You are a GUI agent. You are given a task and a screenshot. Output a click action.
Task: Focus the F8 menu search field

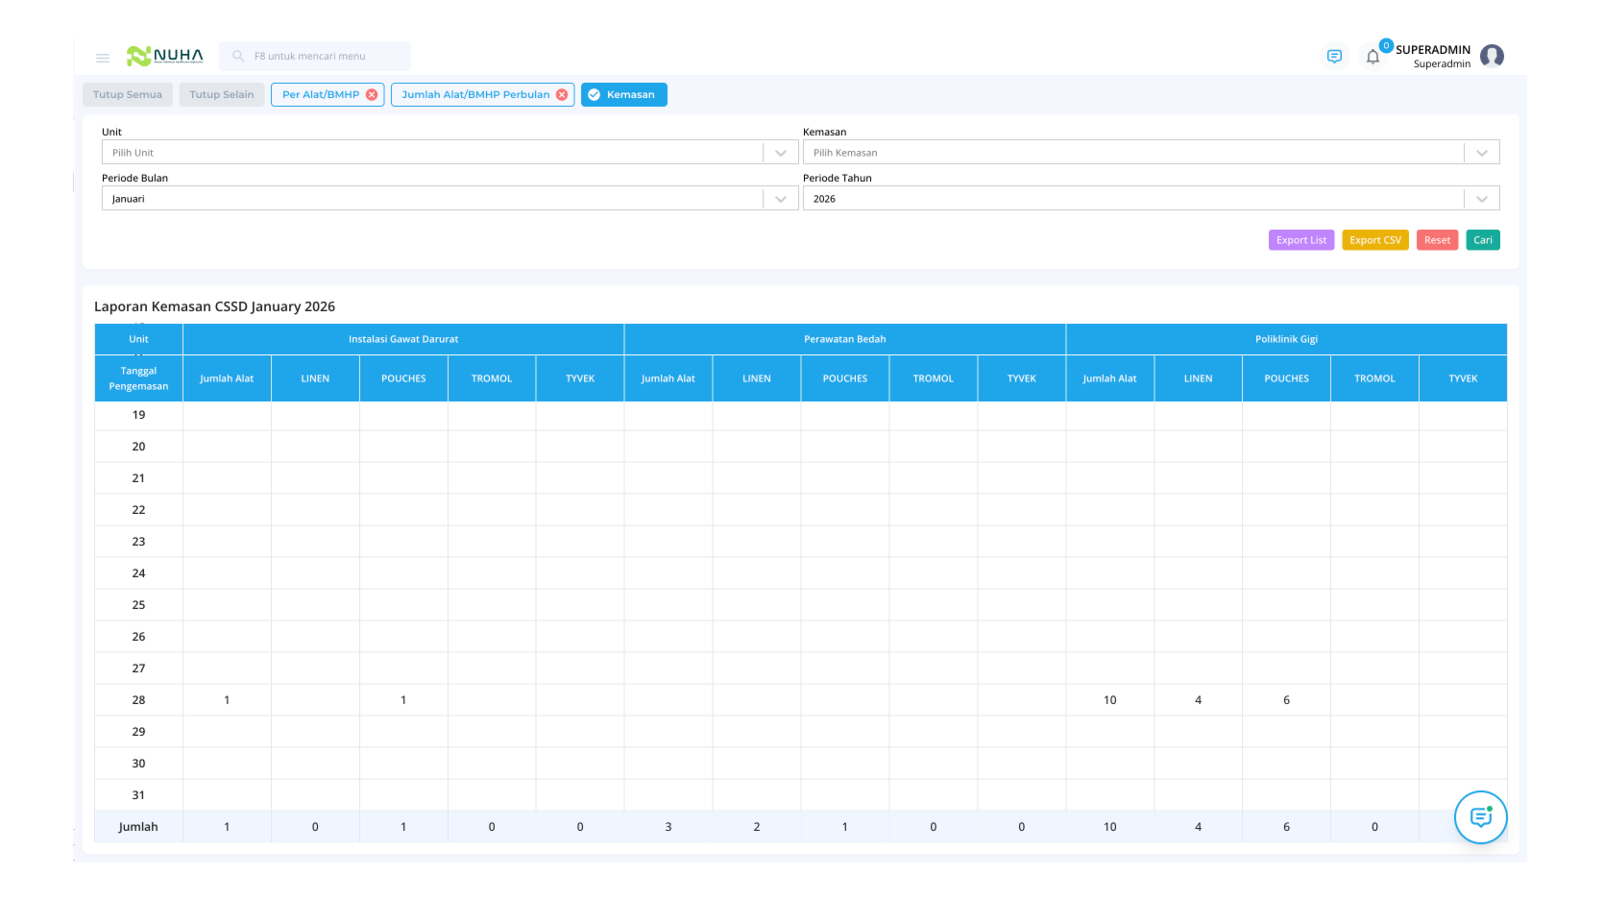(x=315, y=56)
